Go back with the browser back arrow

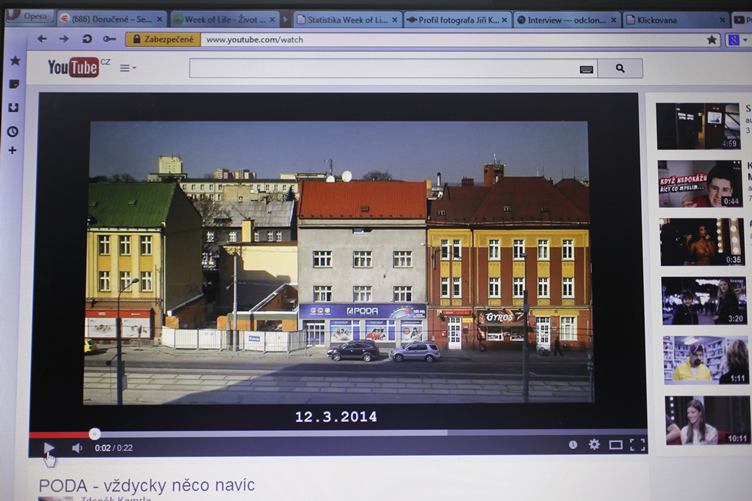click(42, 39)
